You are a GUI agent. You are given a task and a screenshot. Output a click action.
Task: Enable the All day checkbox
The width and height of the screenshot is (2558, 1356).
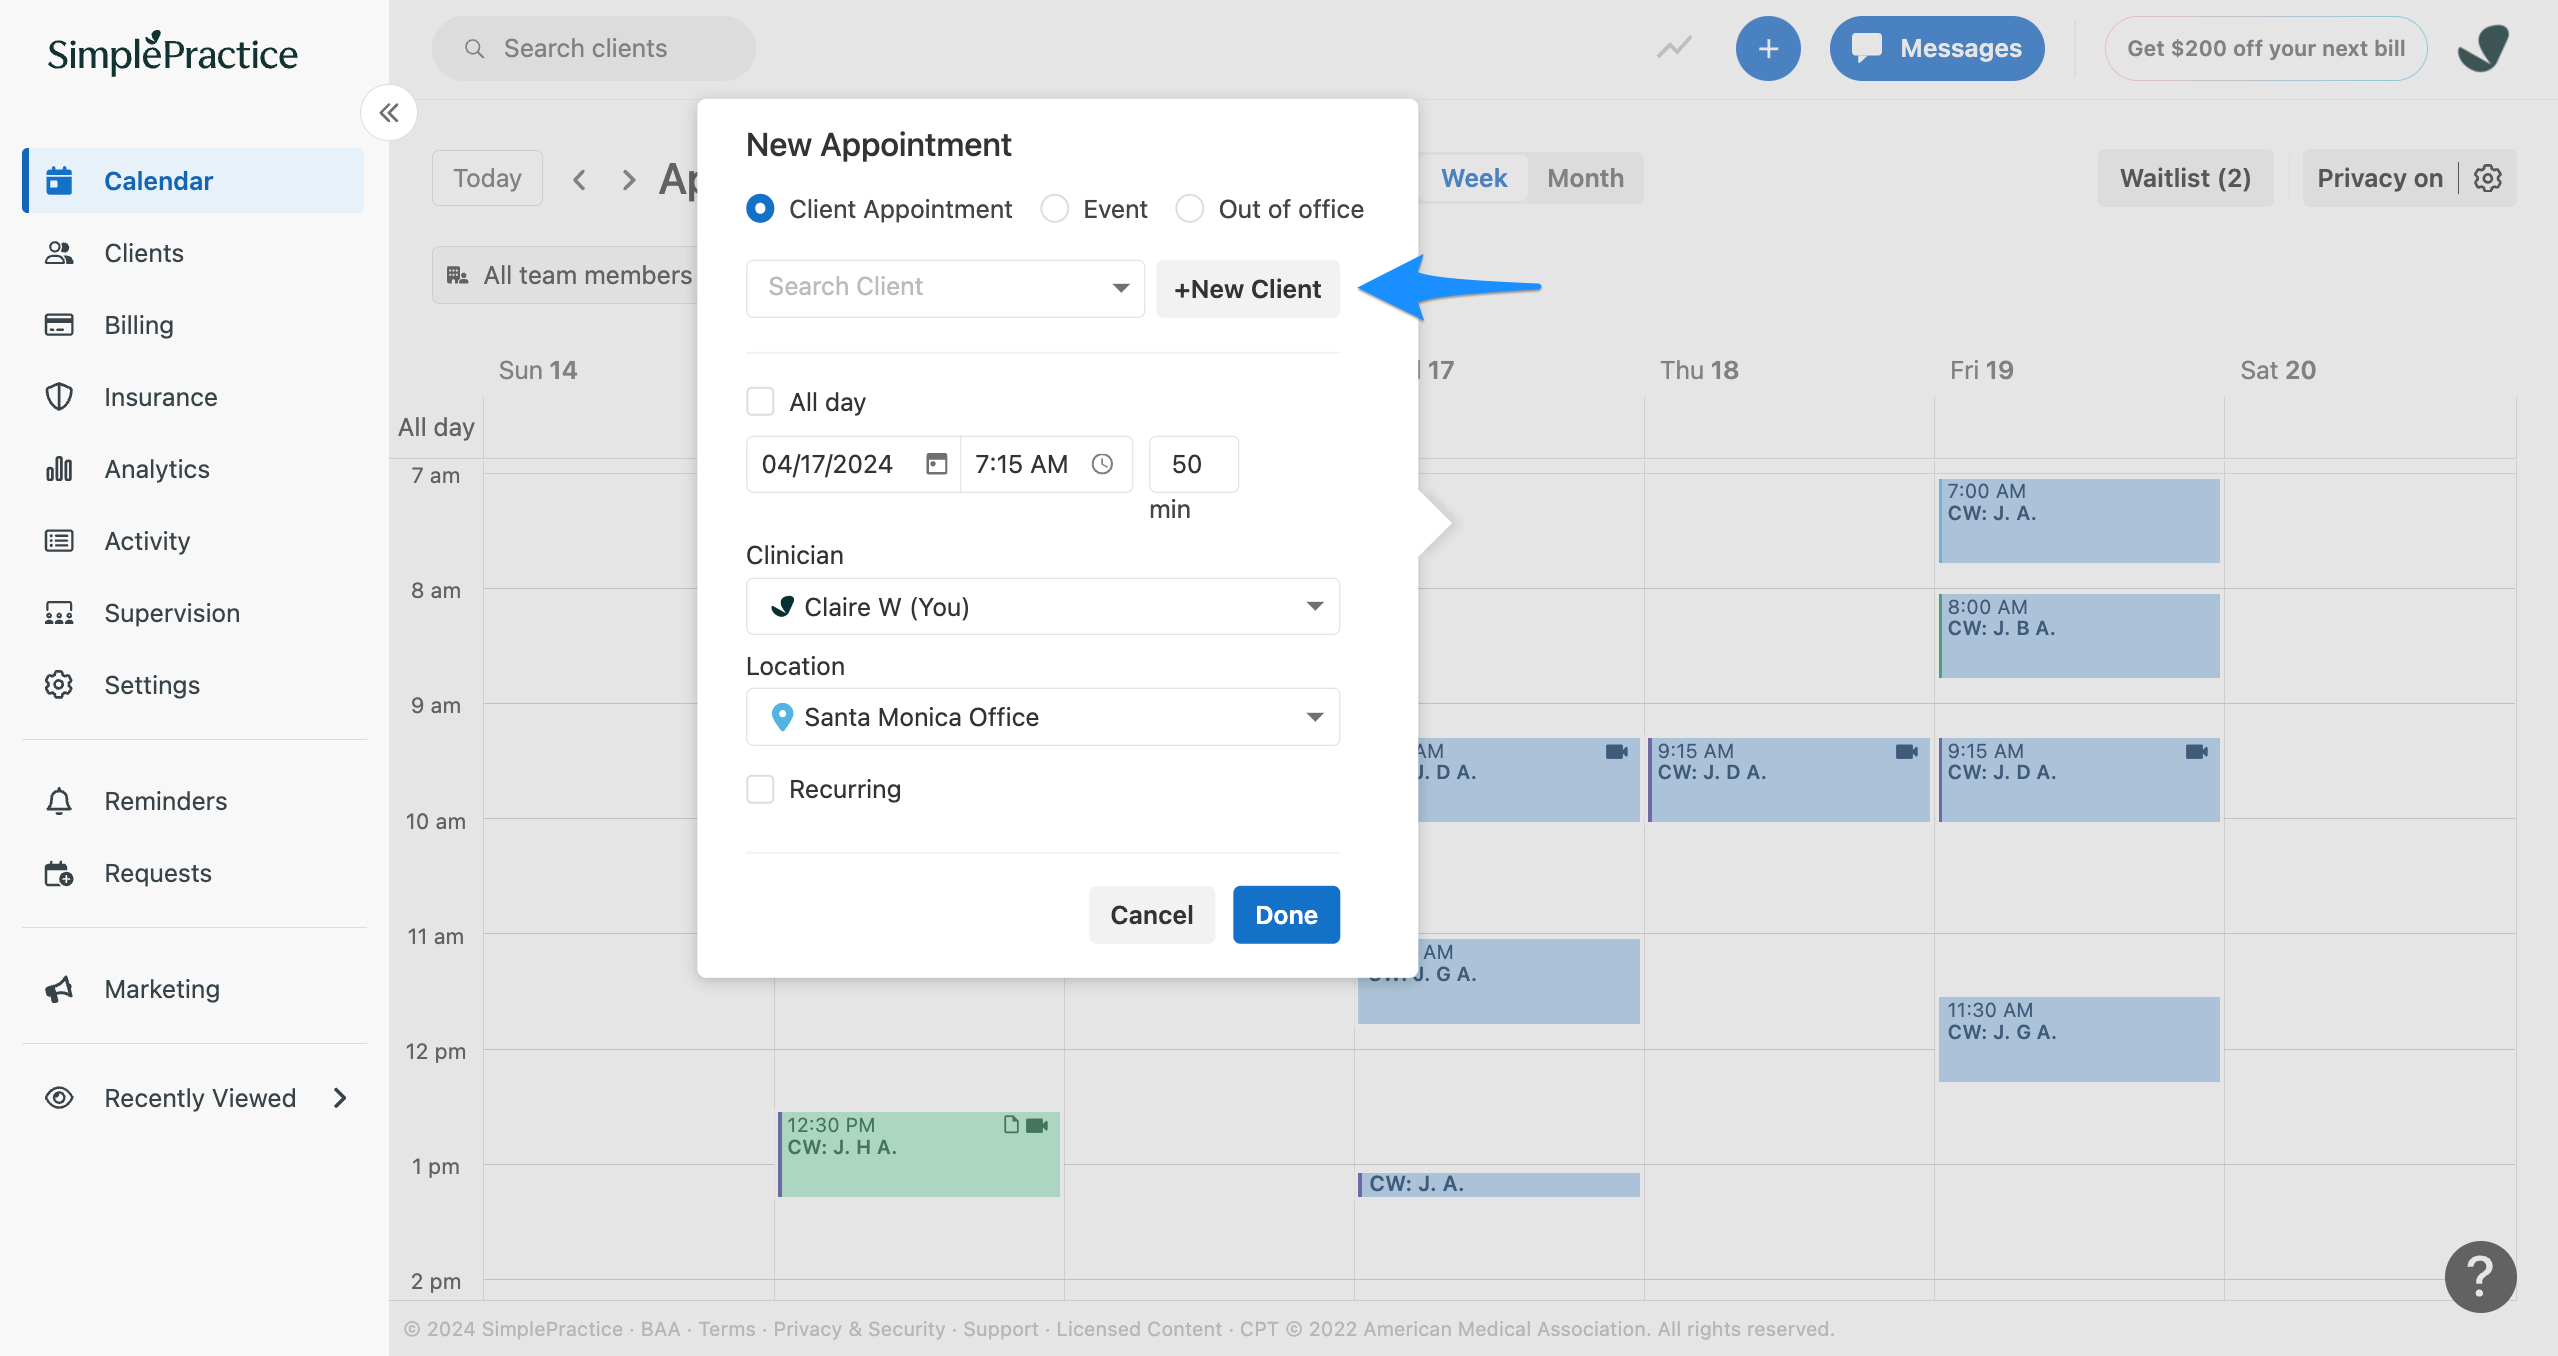[x=760, y=401]
